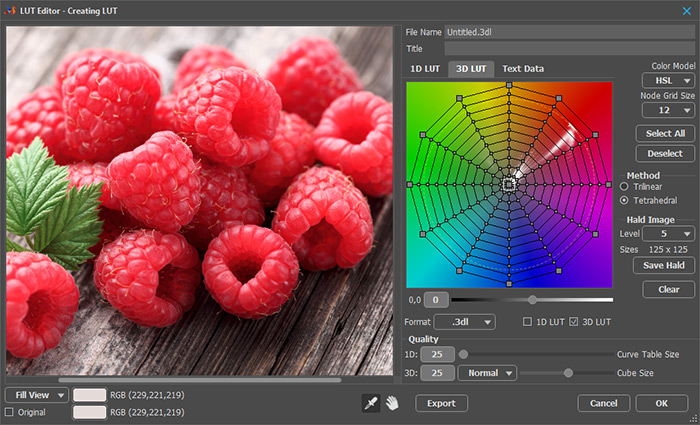
Task: Click the center node of the color grid
Action: point(509,184)
